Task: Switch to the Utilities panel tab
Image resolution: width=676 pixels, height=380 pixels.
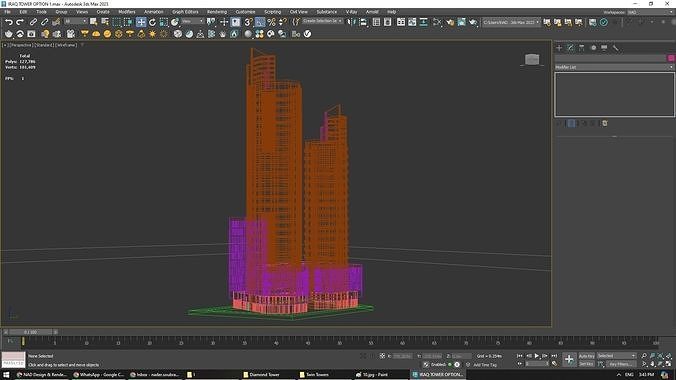Action: coord(616,48)
